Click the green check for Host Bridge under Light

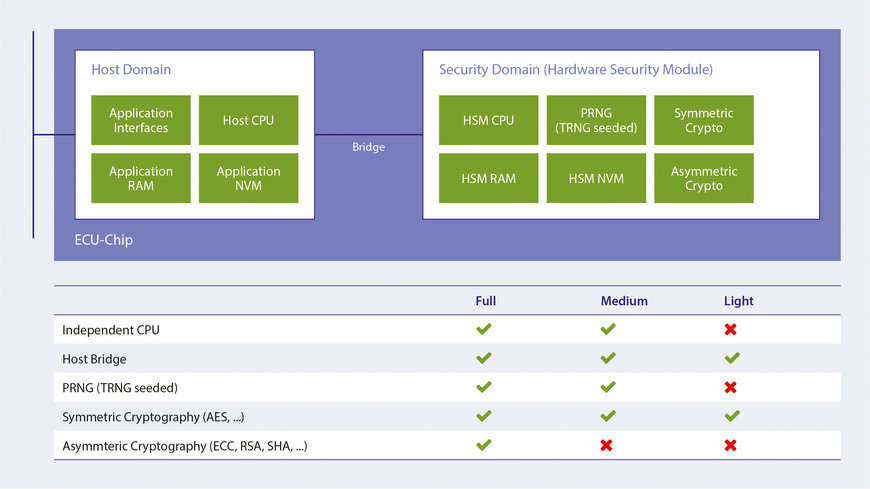pyautogui.click(x=731, y=358)
